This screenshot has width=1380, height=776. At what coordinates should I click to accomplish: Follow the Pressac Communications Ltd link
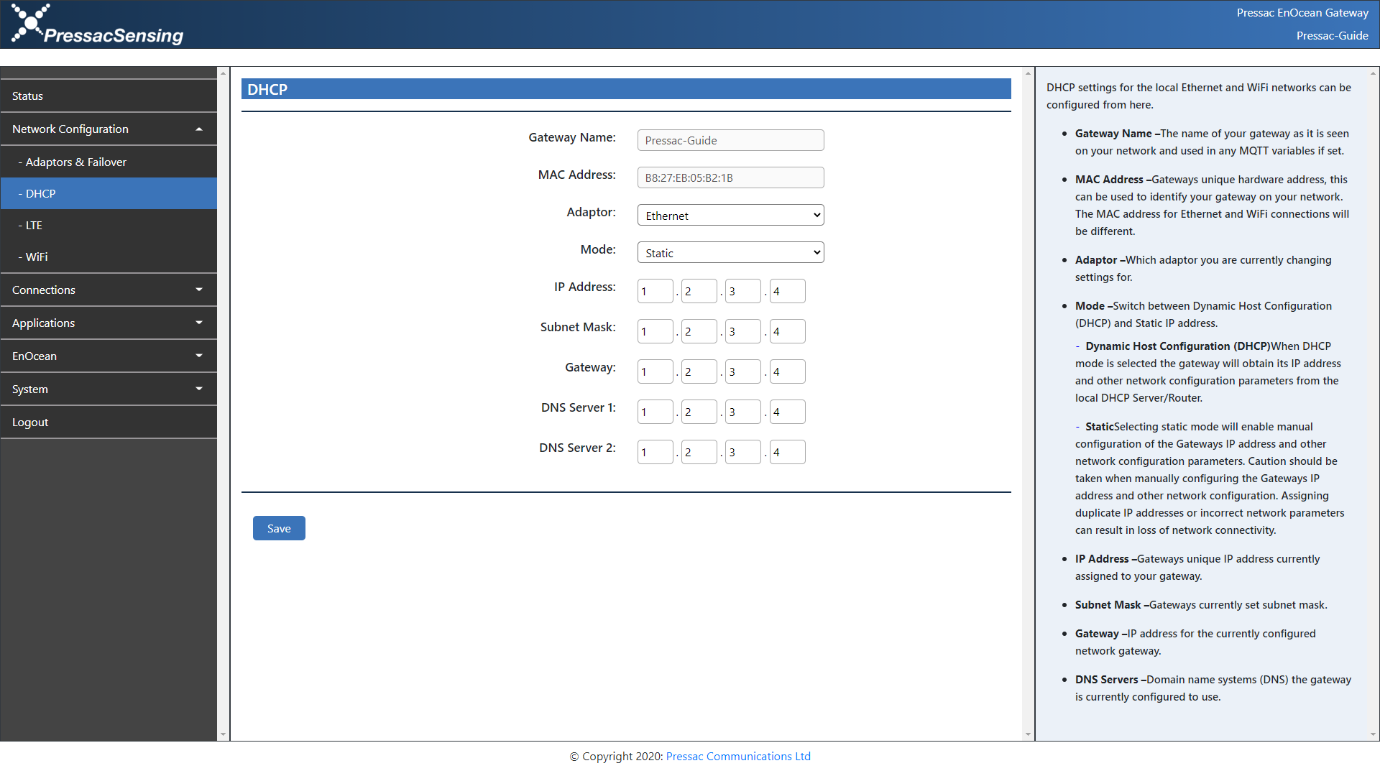tap(738, 756)
